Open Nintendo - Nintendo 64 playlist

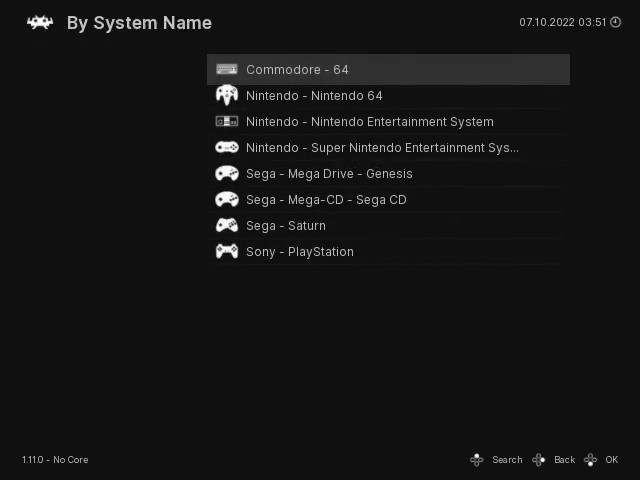pos(388,96)
